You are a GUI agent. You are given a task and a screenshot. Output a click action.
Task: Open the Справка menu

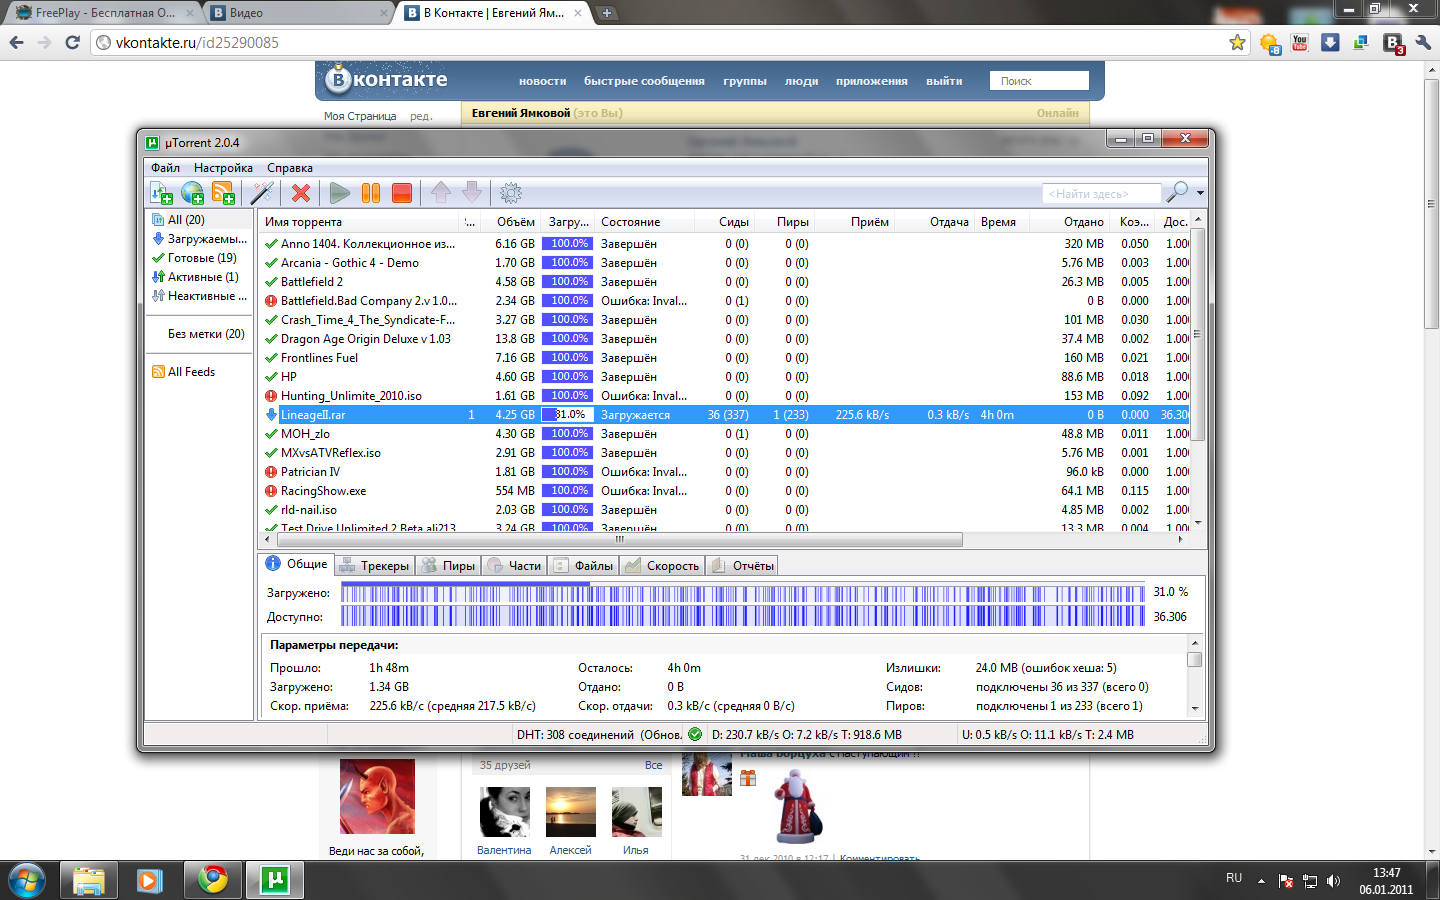click(290, 168)
